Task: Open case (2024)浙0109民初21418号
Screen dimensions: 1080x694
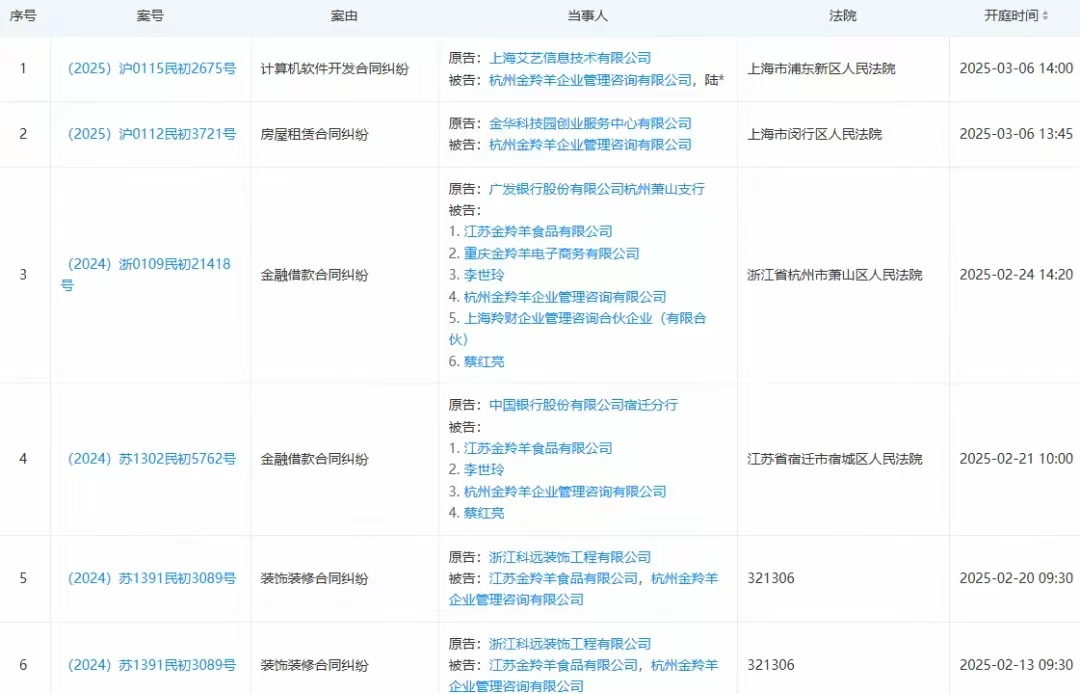Action: [148, 265]
